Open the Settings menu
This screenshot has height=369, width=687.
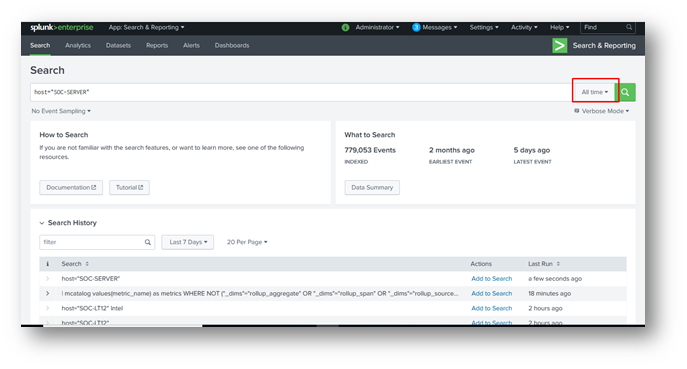(x=484, y=27)
